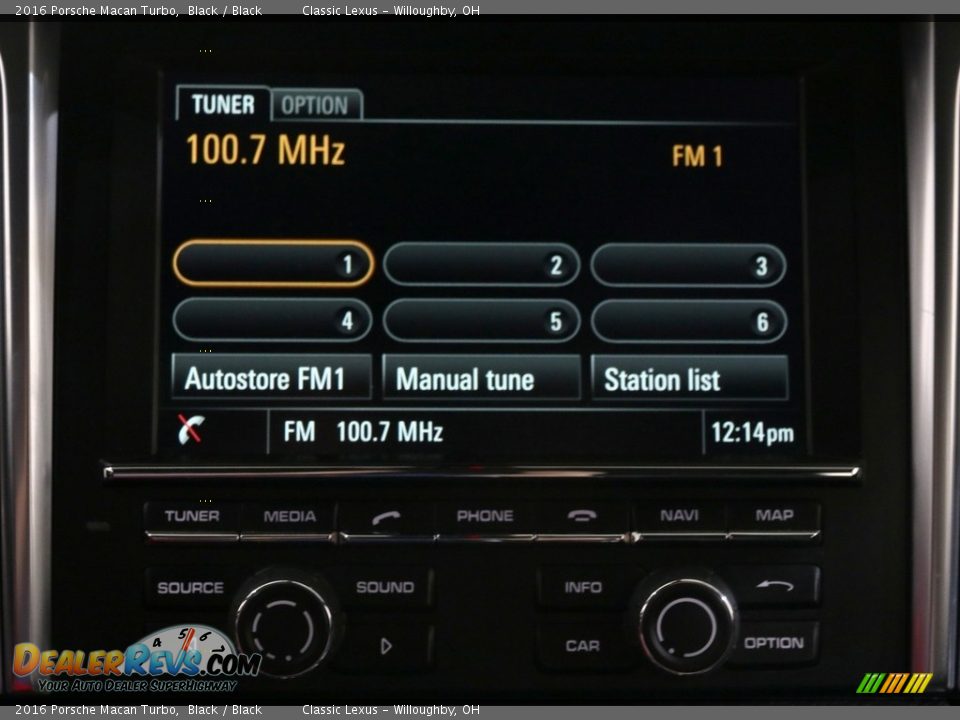Viewport: 960px width, 720px height.
Task: Select radio preset 5
Action: [x=481, y=321]
